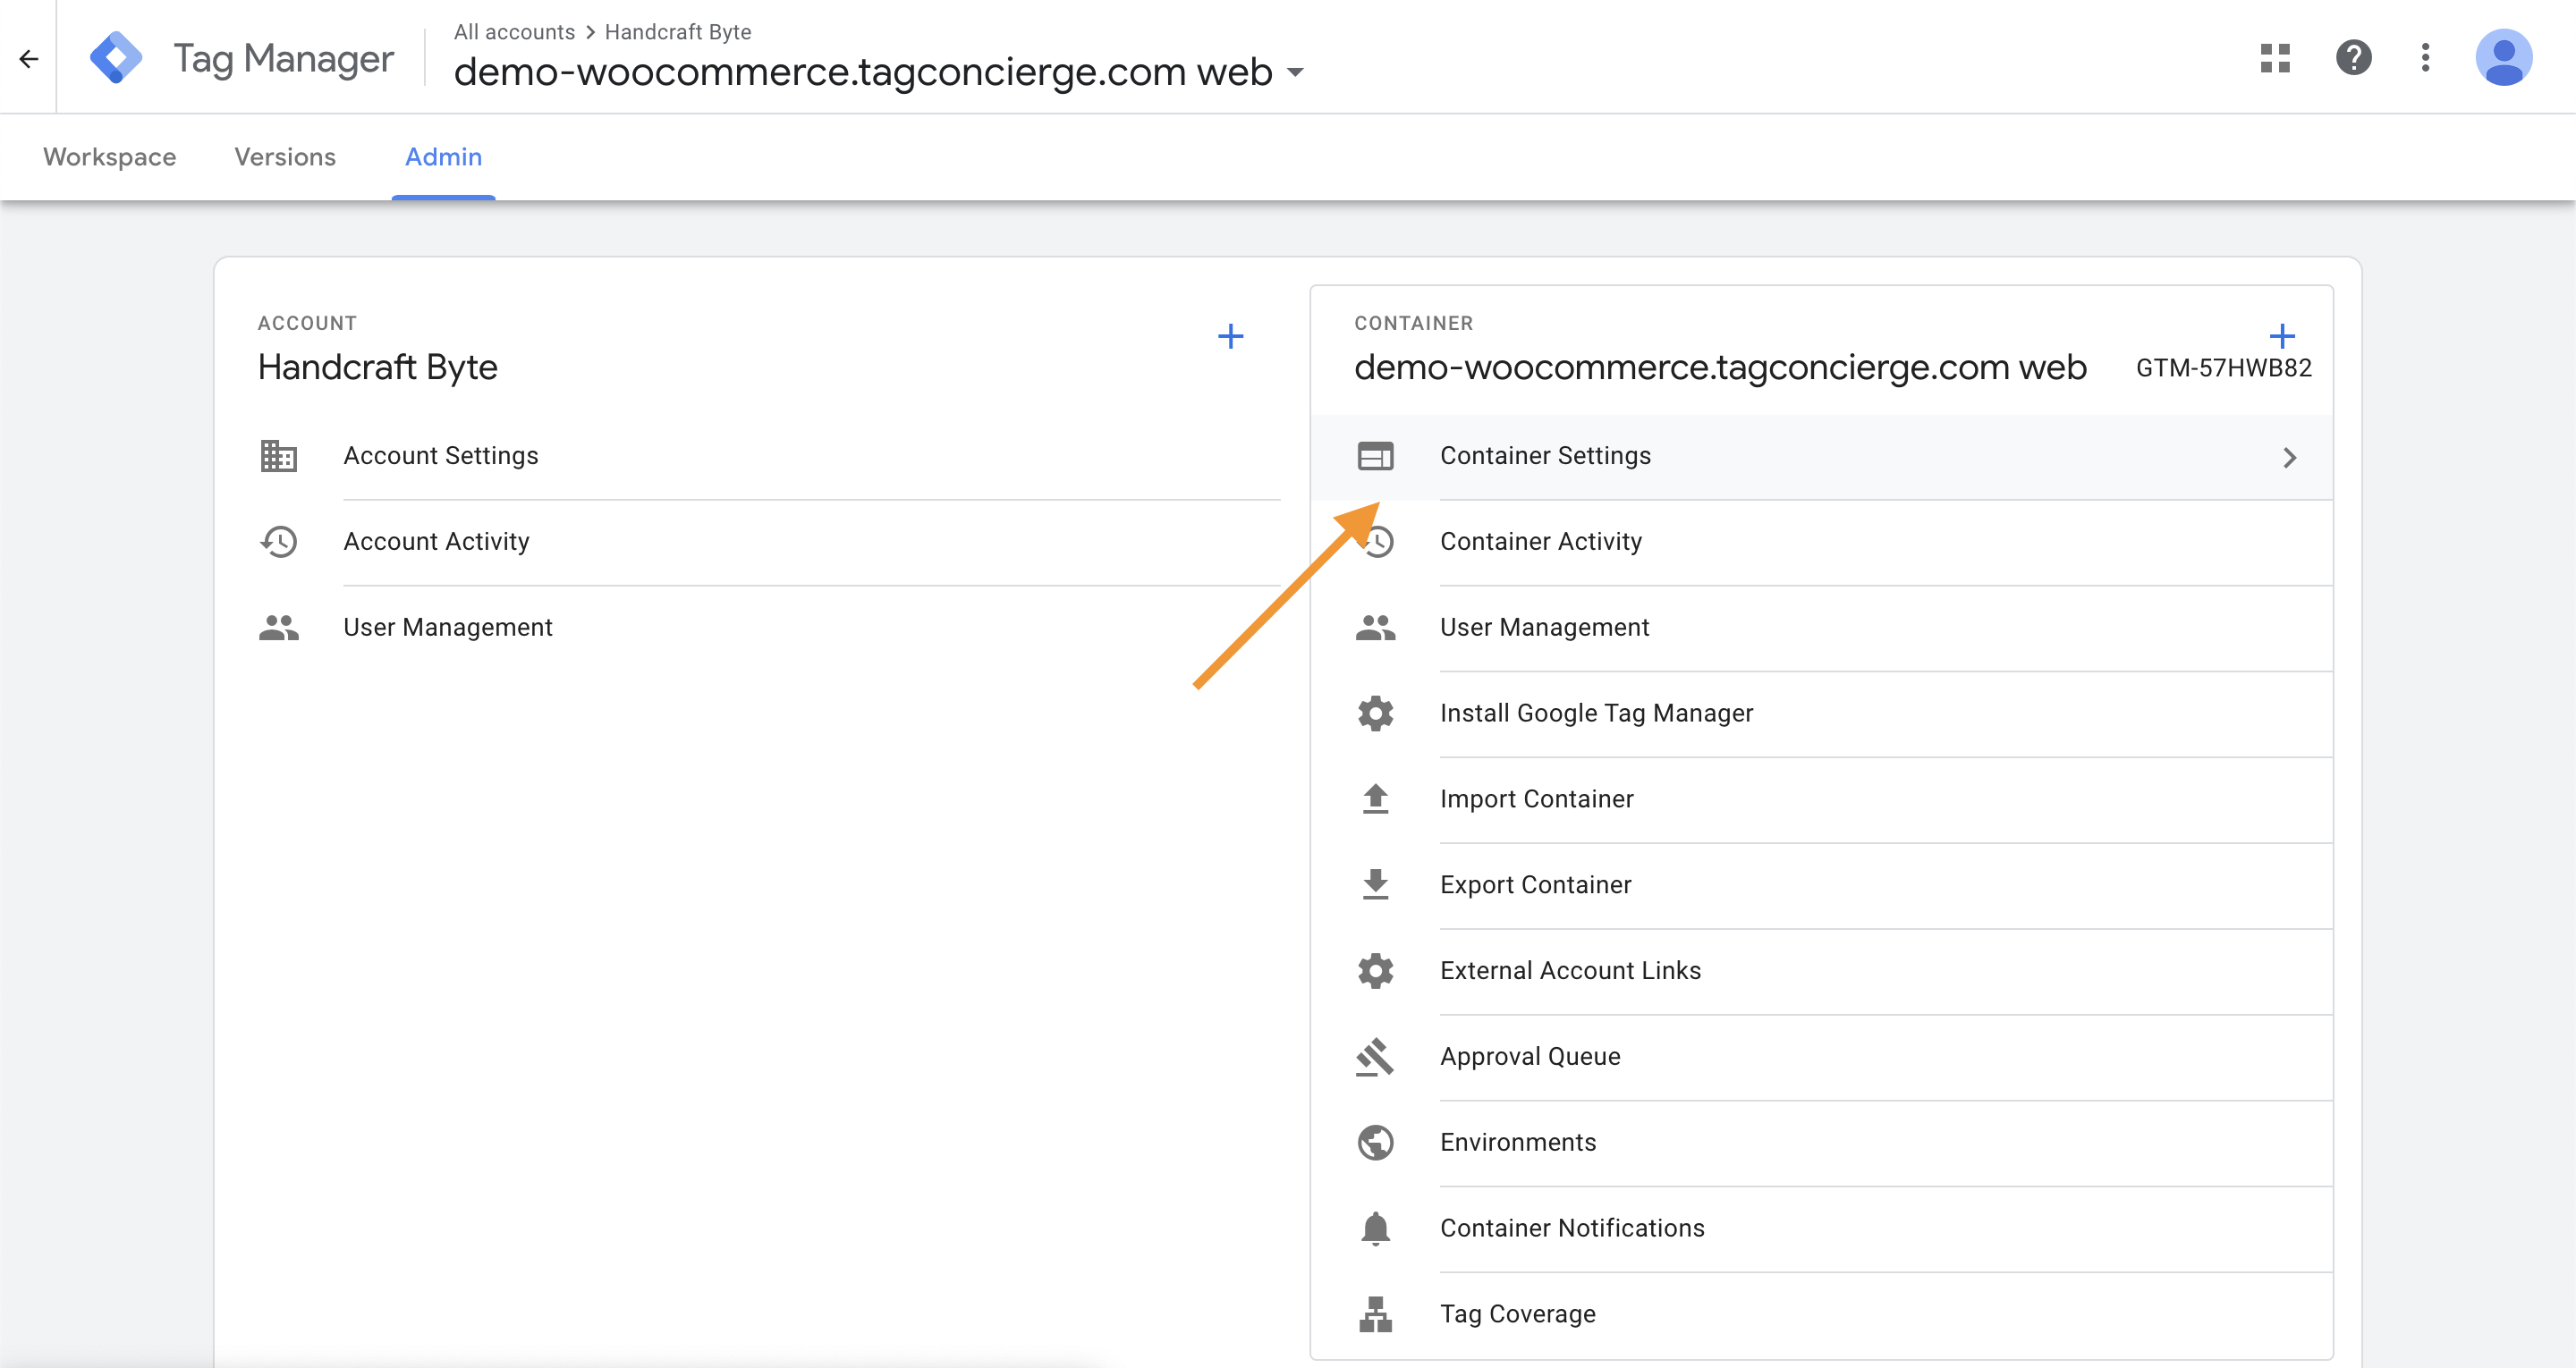Click the plus icon to create container
2576x1368 pixels.
click(2282, 336)
